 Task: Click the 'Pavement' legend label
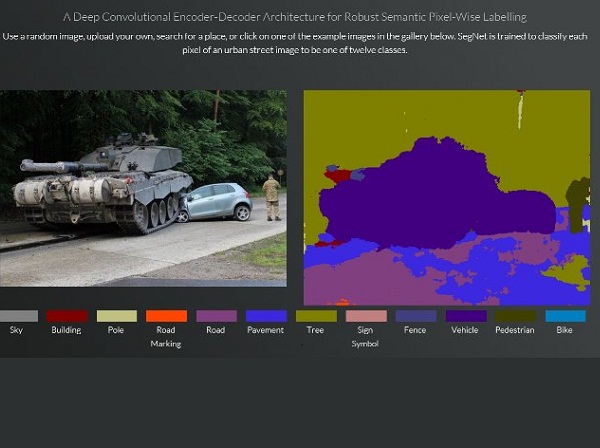[265, 330]
